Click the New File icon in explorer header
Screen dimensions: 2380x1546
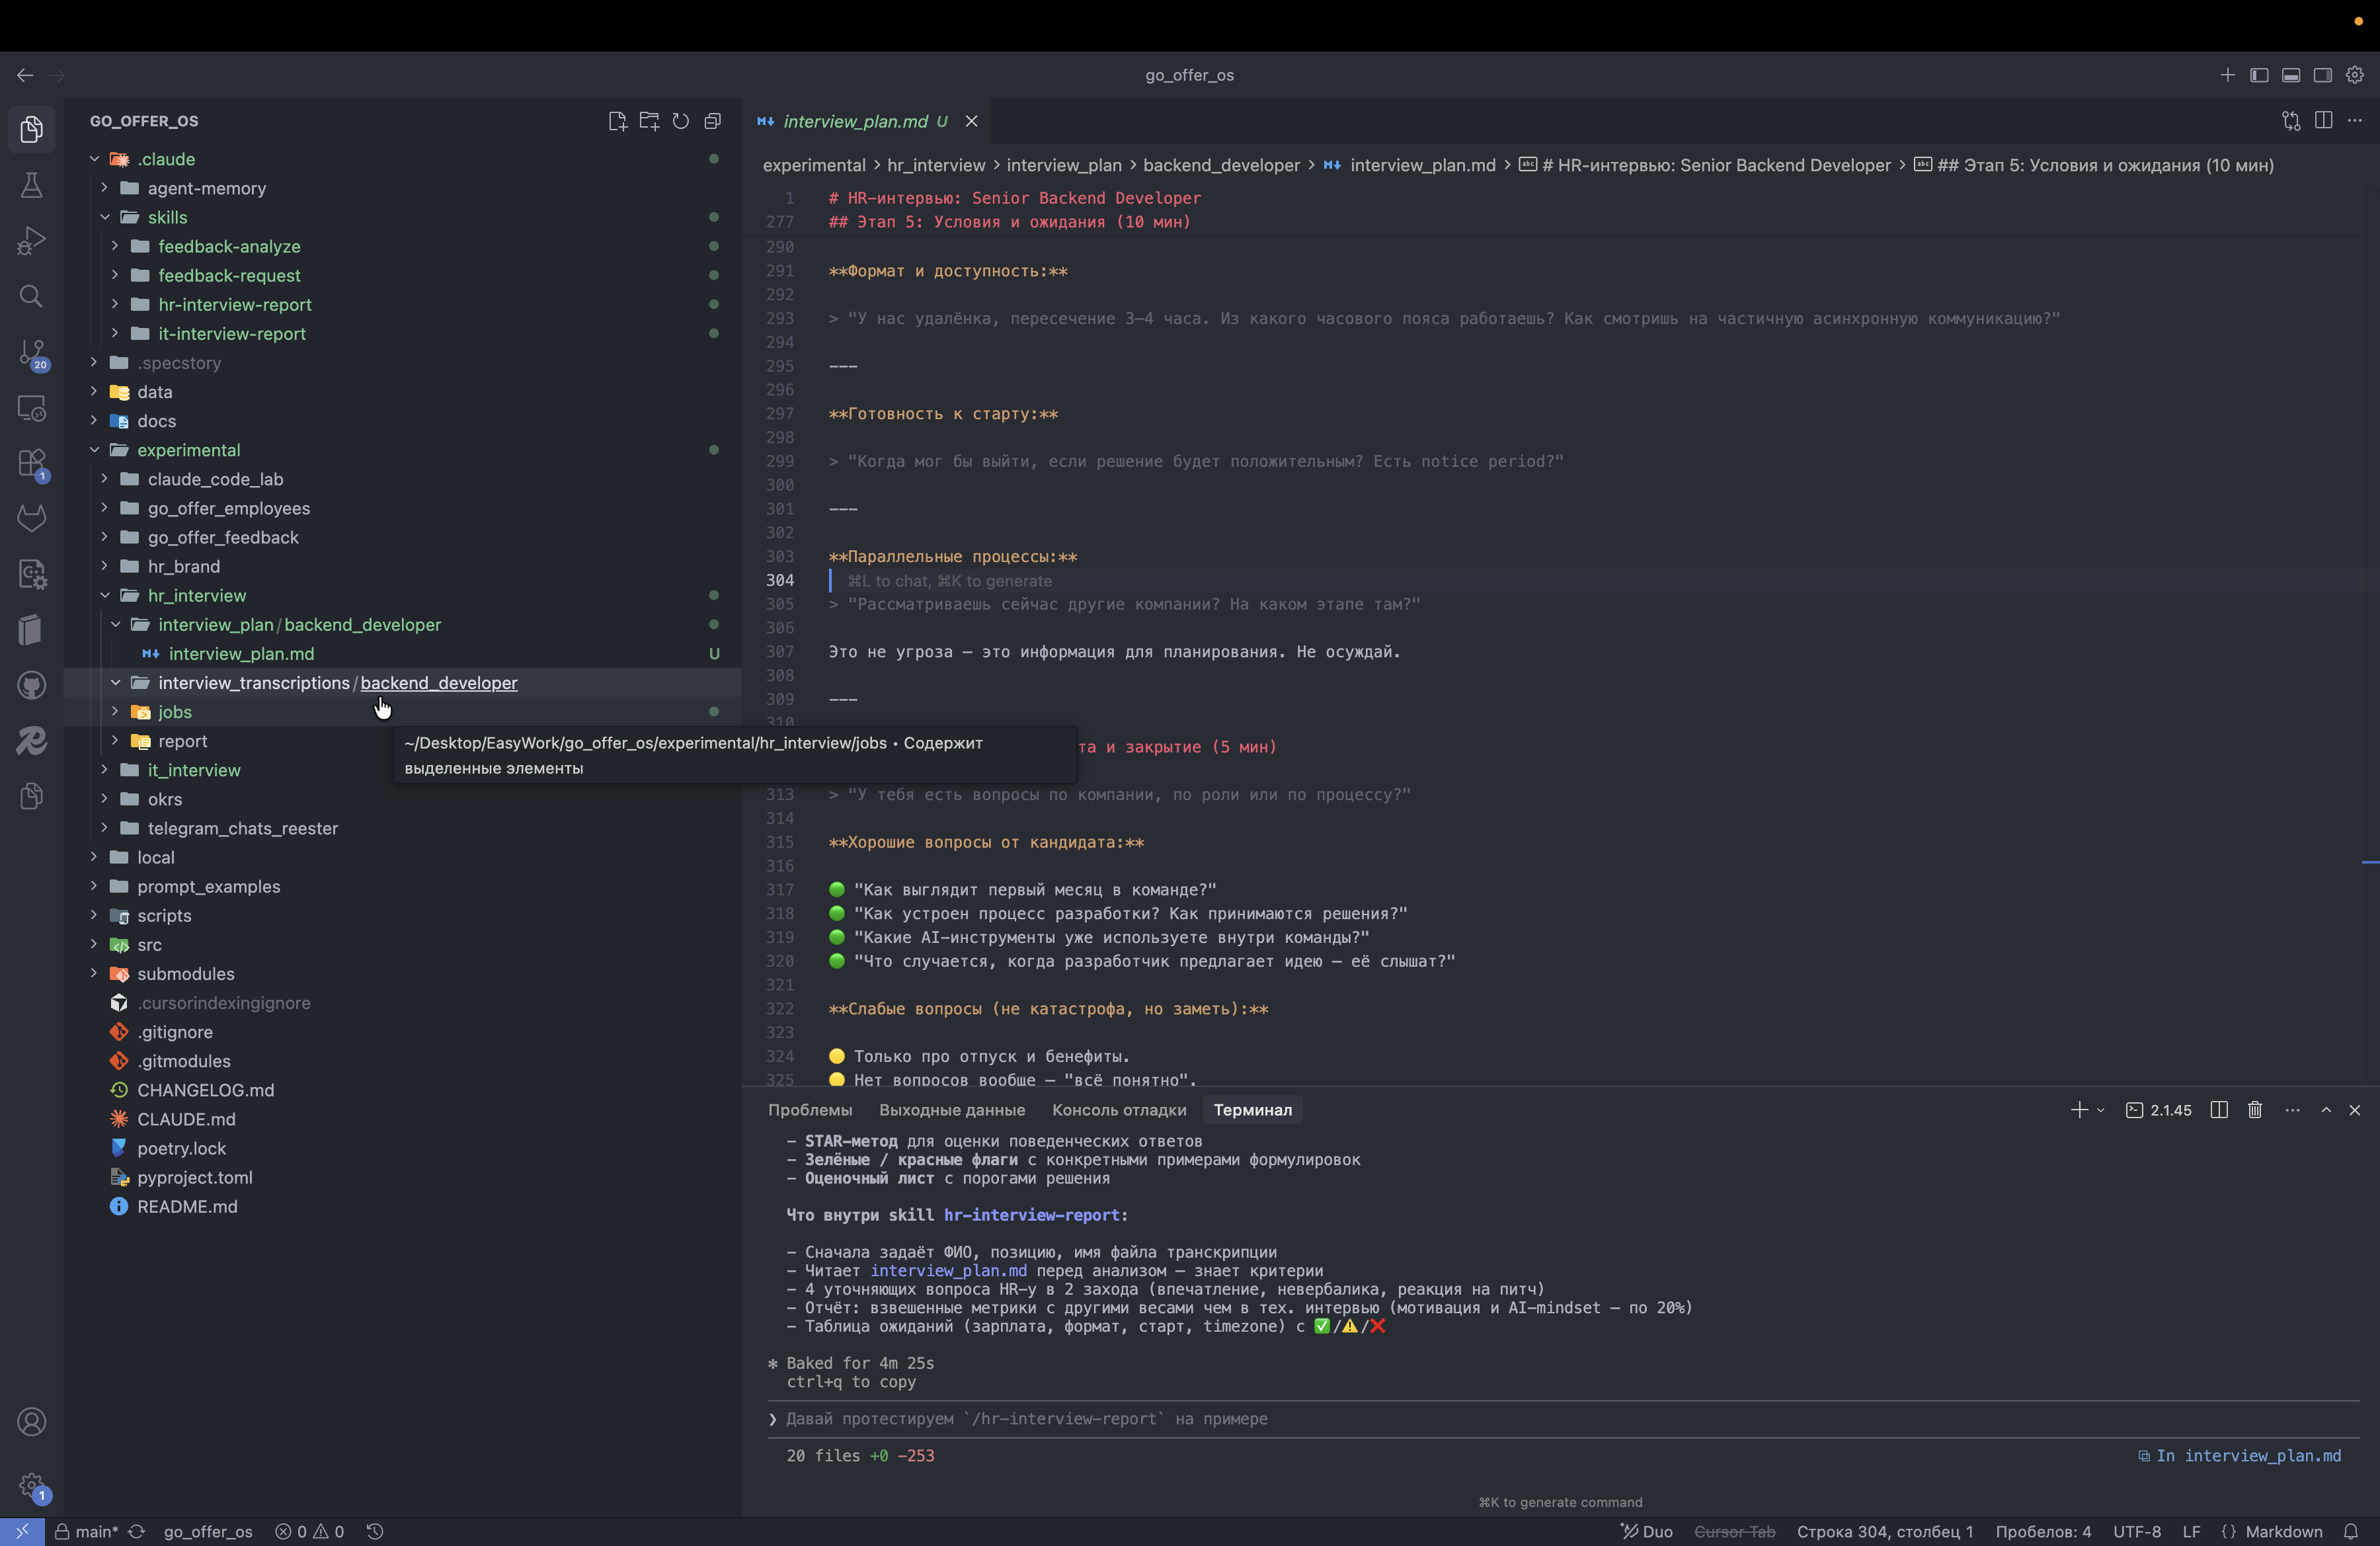[617, 121]
